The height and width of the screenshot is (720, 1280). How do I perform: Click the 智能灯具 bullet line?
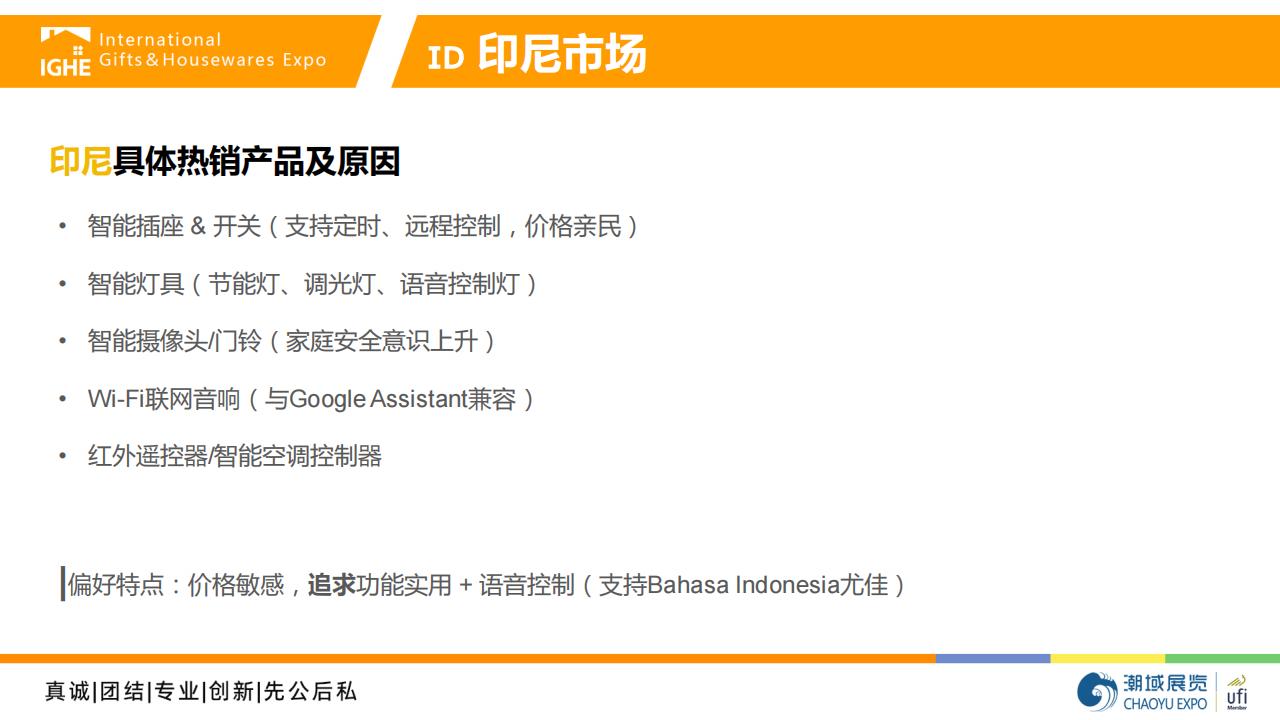(312, 284)
